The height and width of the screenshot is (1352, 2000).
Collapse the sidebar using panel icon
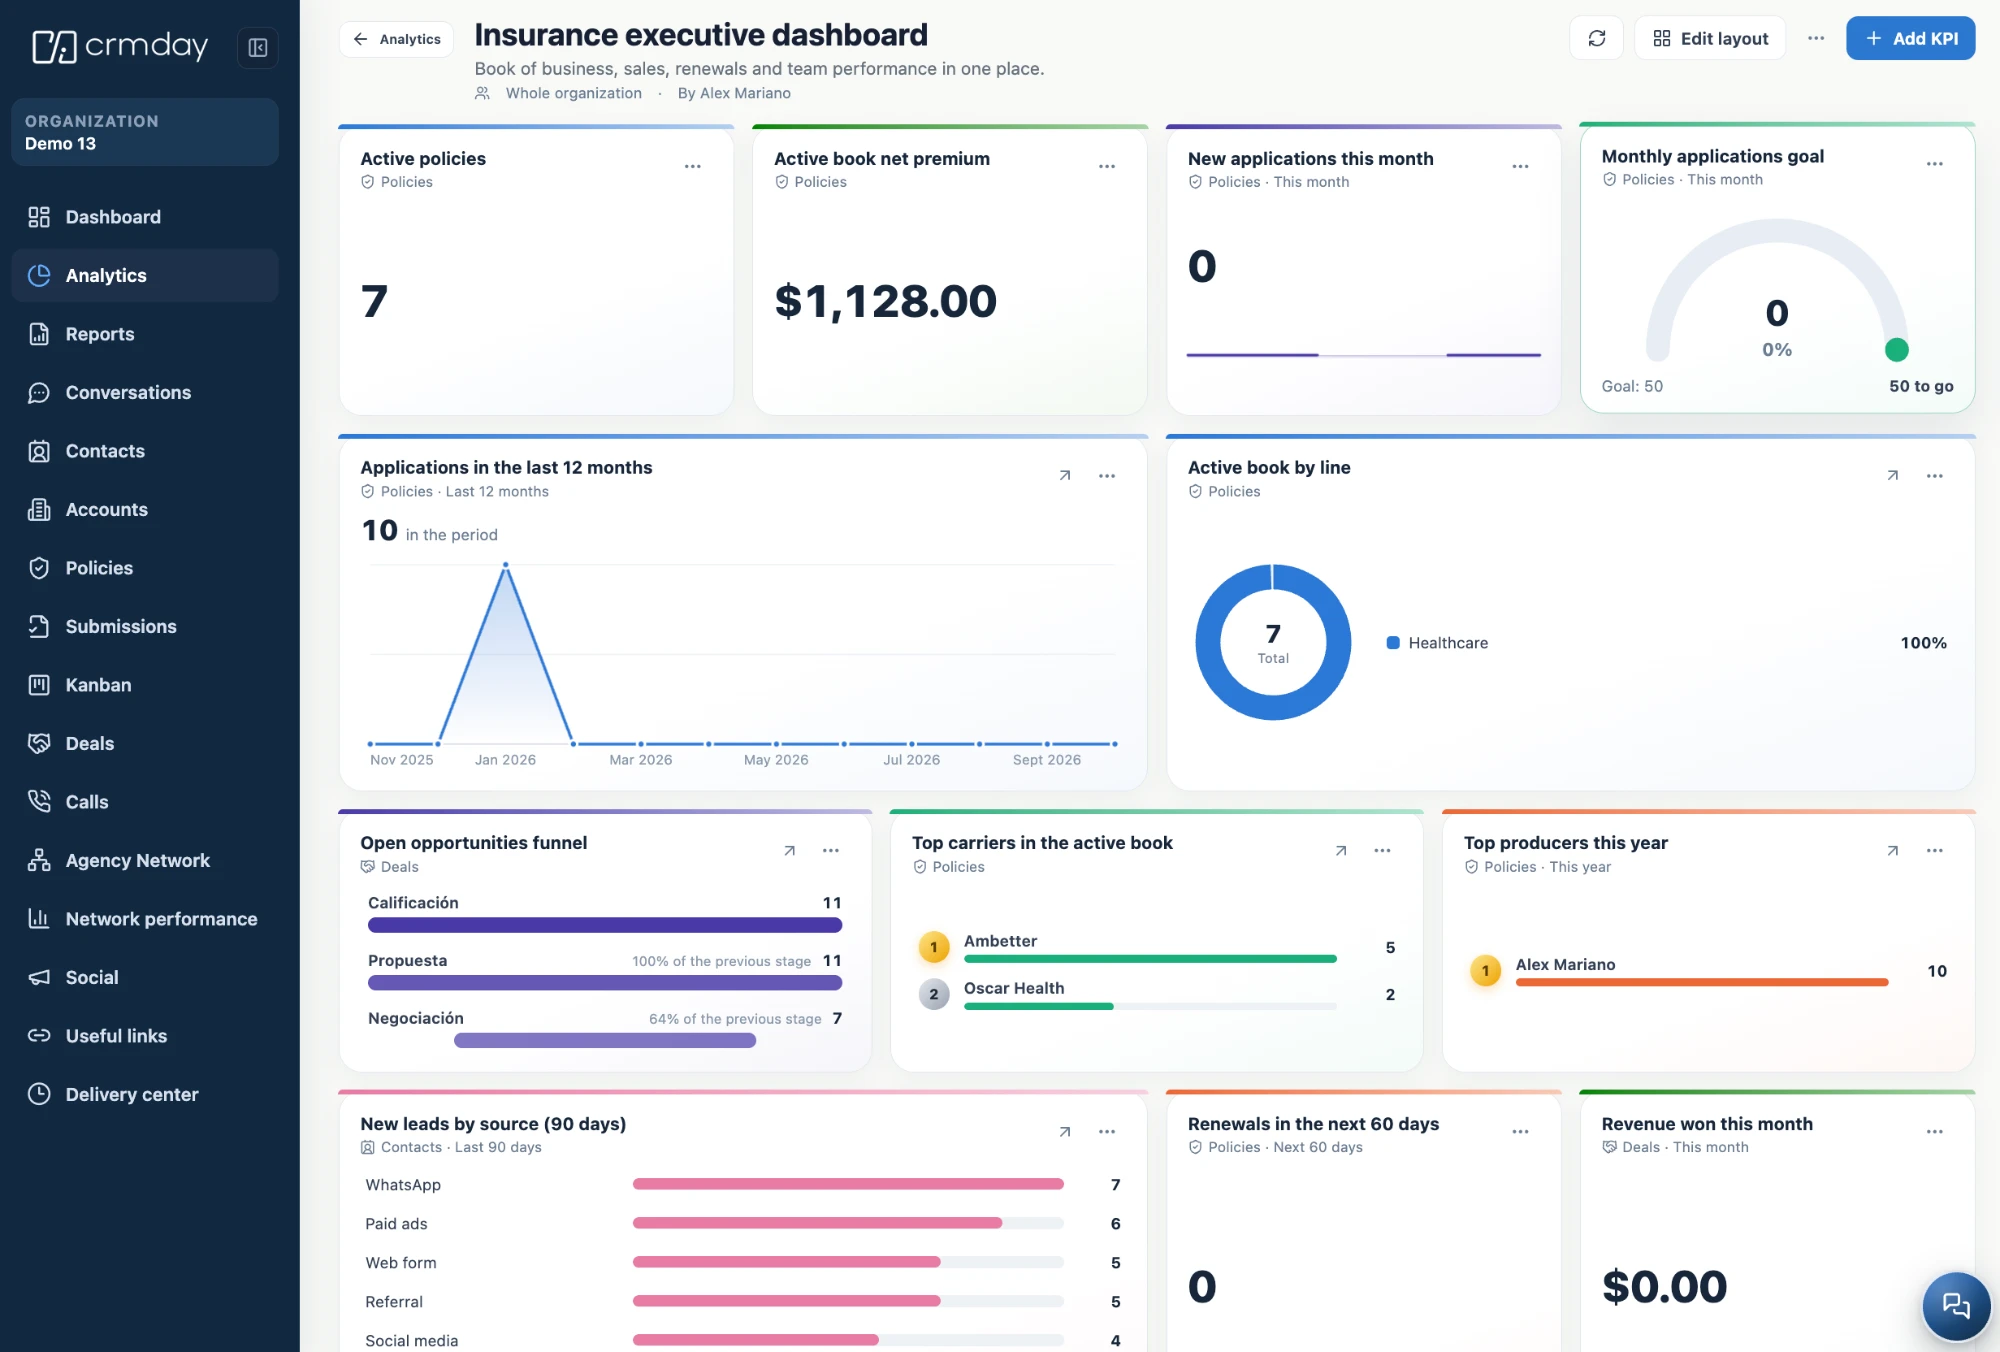coord(257,47)
